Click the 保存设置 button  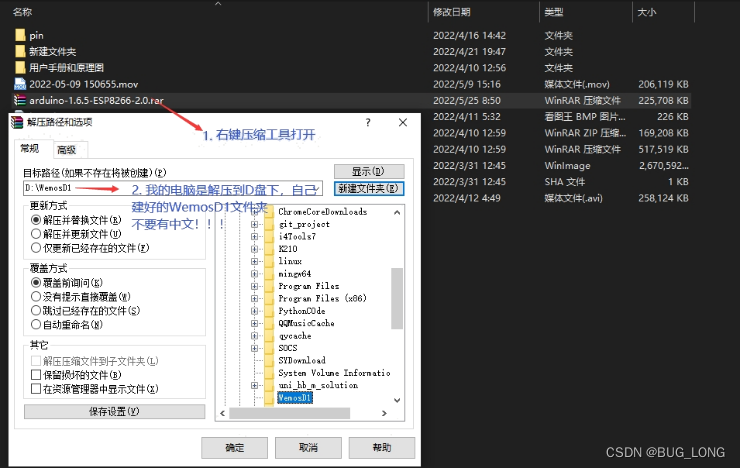click(x=114, y=411)
